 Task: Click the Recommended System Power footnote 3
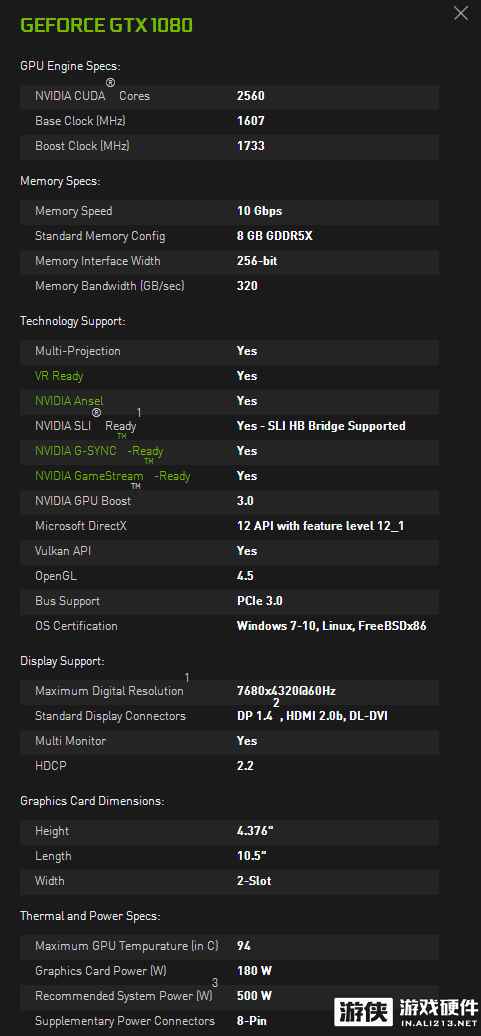click(x=215, y=983)
